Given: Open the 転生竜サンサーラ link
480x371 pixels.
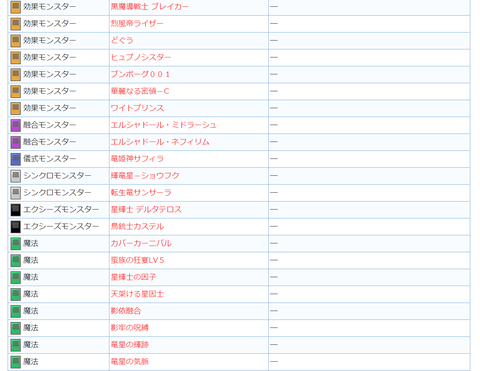Looking at the screenshot, I should pos(141,193).
